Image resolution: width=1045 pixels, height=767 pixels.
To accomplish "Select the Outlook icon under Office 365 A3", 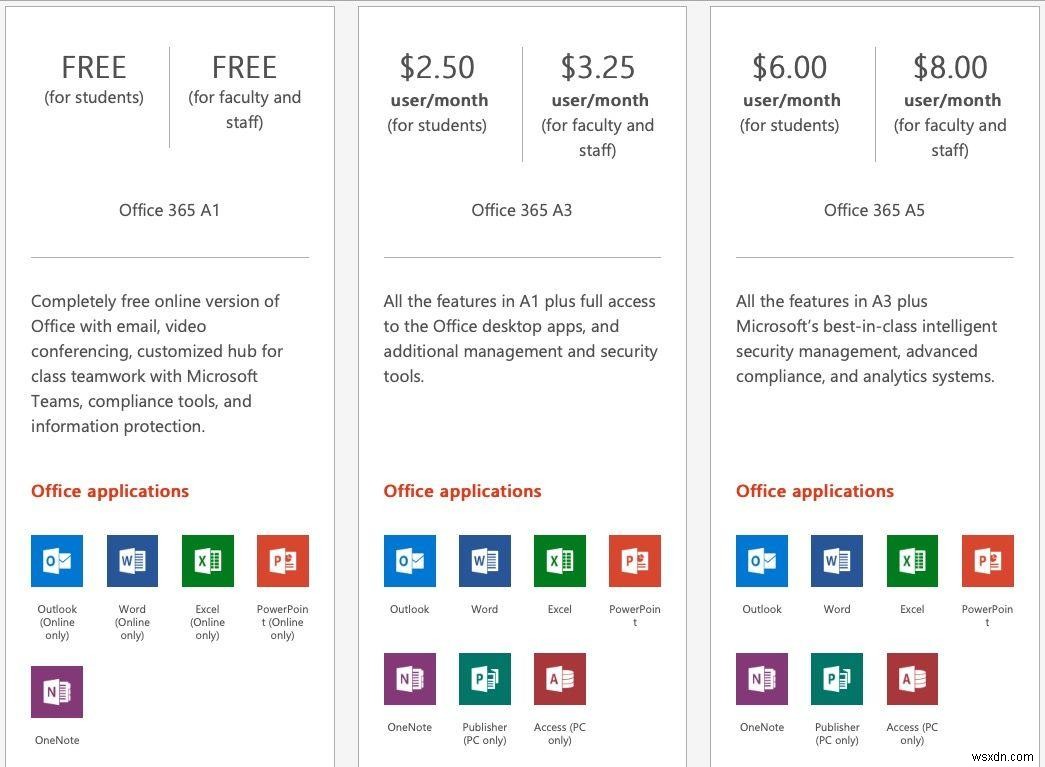I will 410,560.
